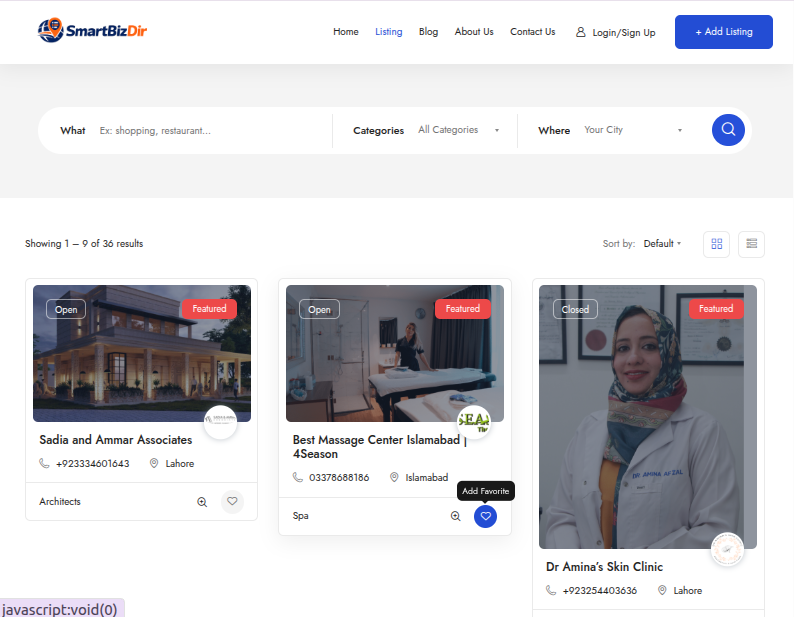Switch to list view layout

[x=751, y=244]
